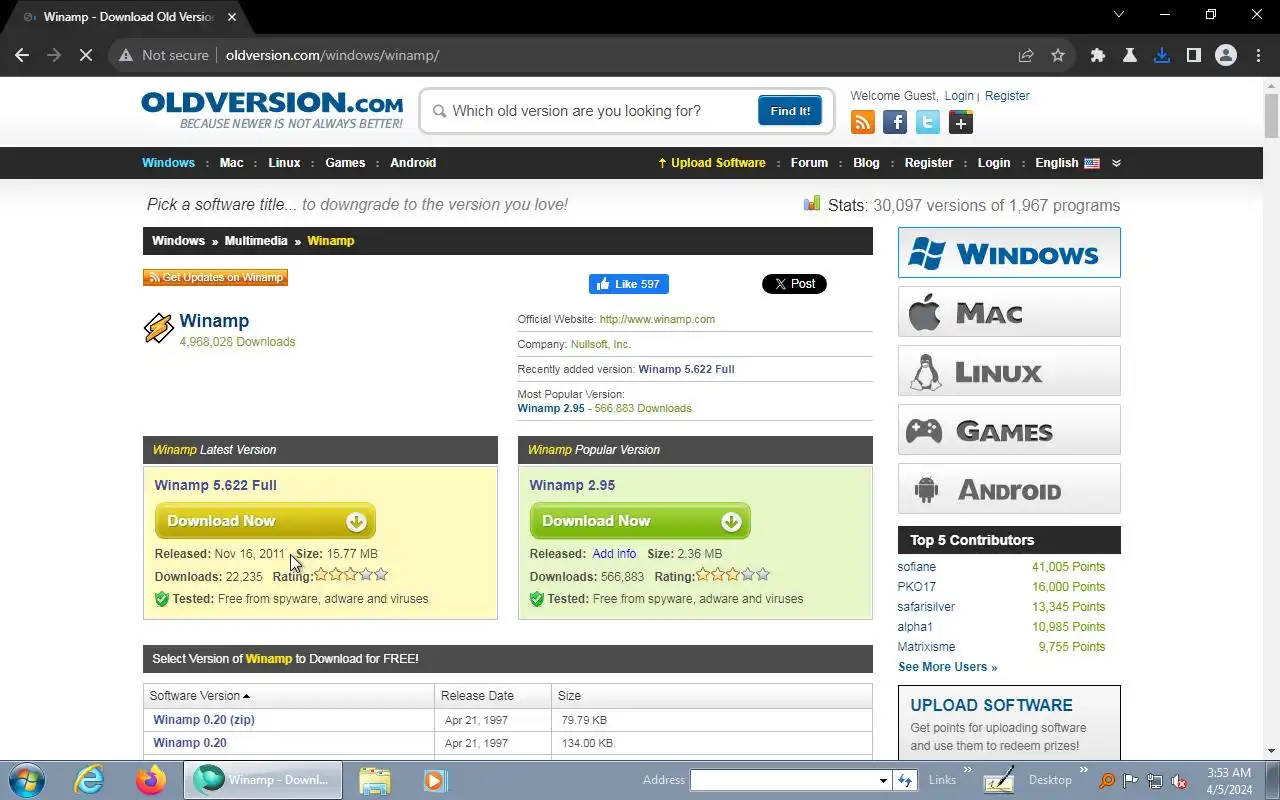Image resolution: width=1280 pixels, height=800 pixels.
Task: Click the stats bar chart icon
Action: 812,204
